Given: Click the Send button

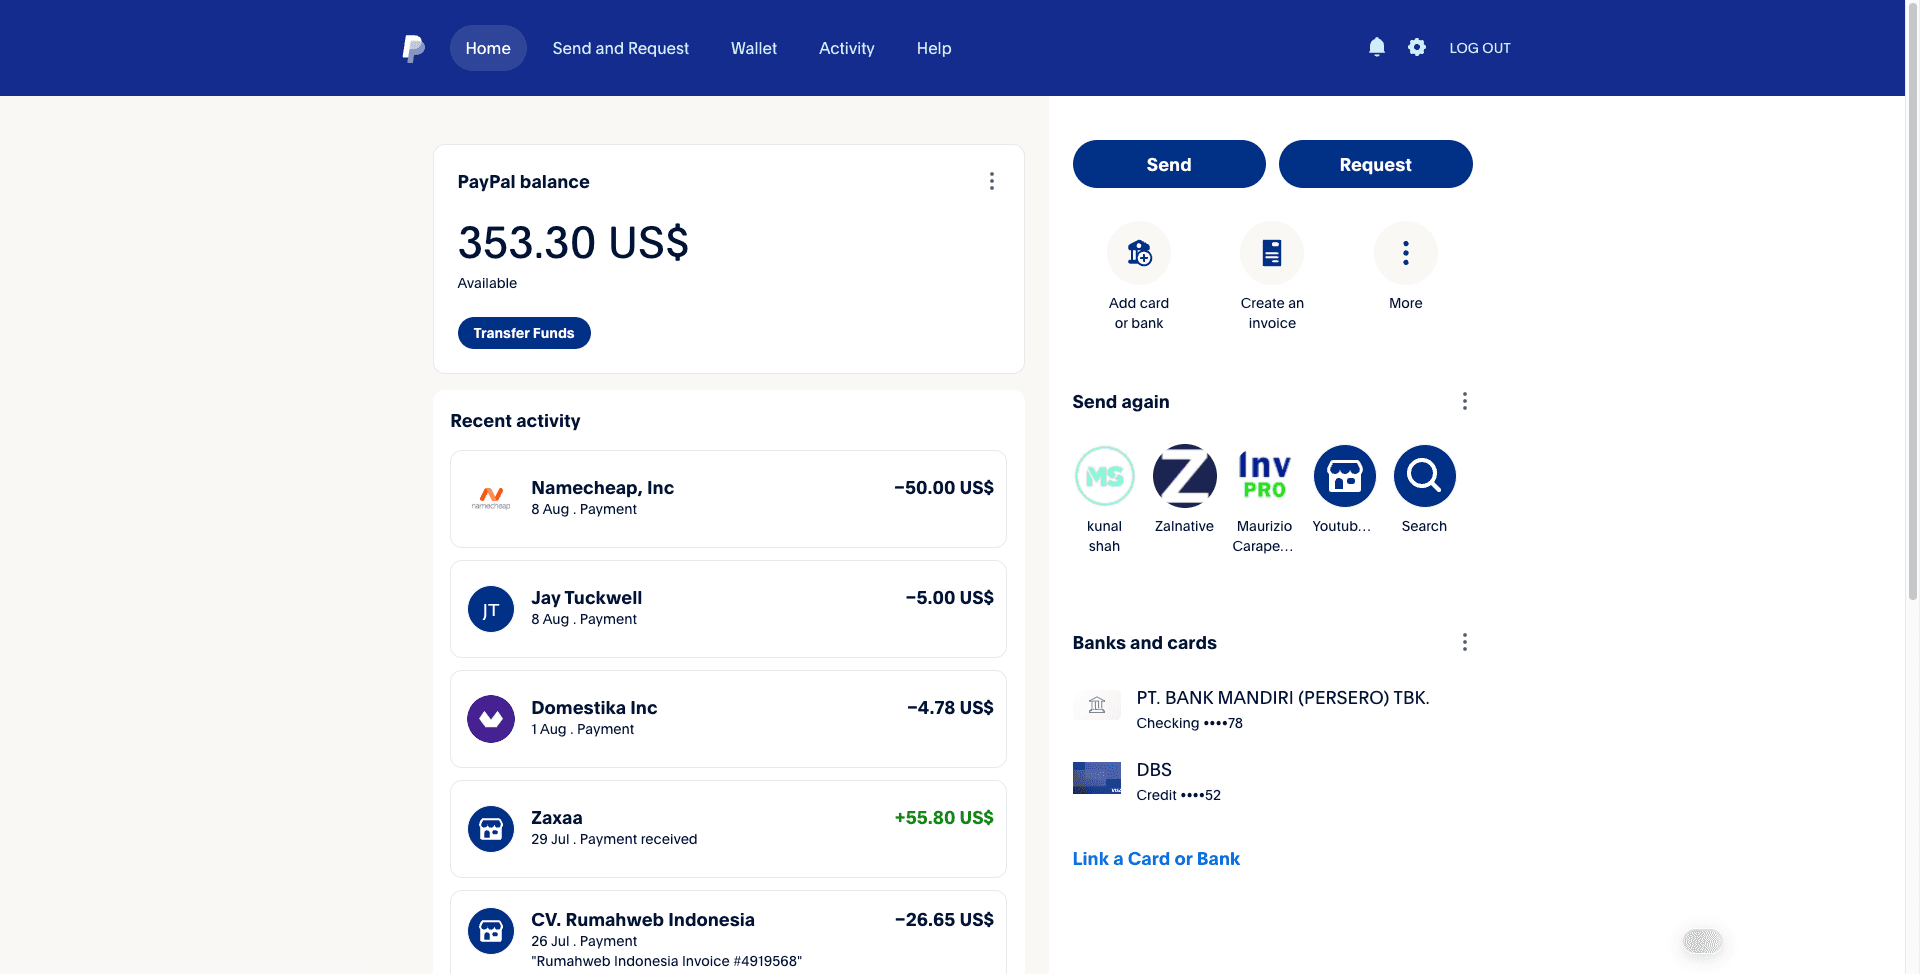Looking at the screenshot, I should 1169,164.
